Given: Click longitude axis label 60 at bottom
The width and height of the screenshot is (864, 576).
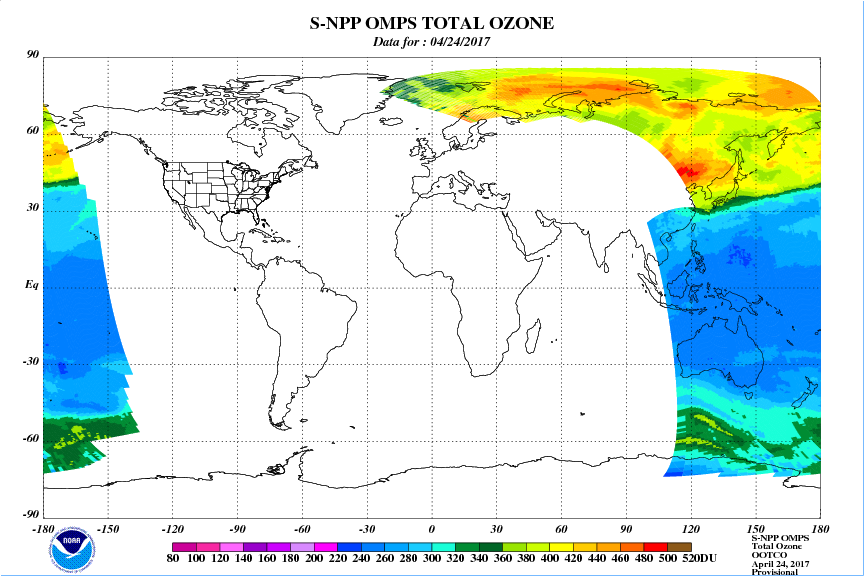Looking at the screenshot, I should [561, 529].
